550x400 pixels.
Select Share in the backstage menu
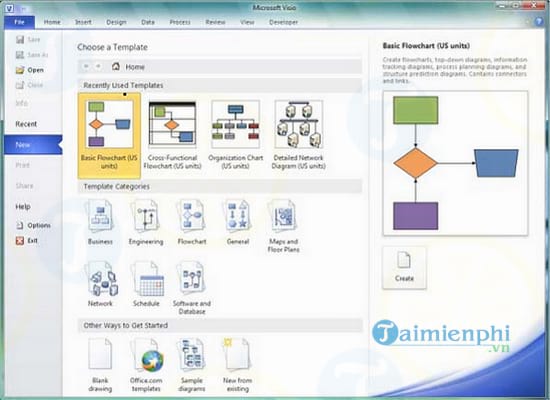point(24,186)
